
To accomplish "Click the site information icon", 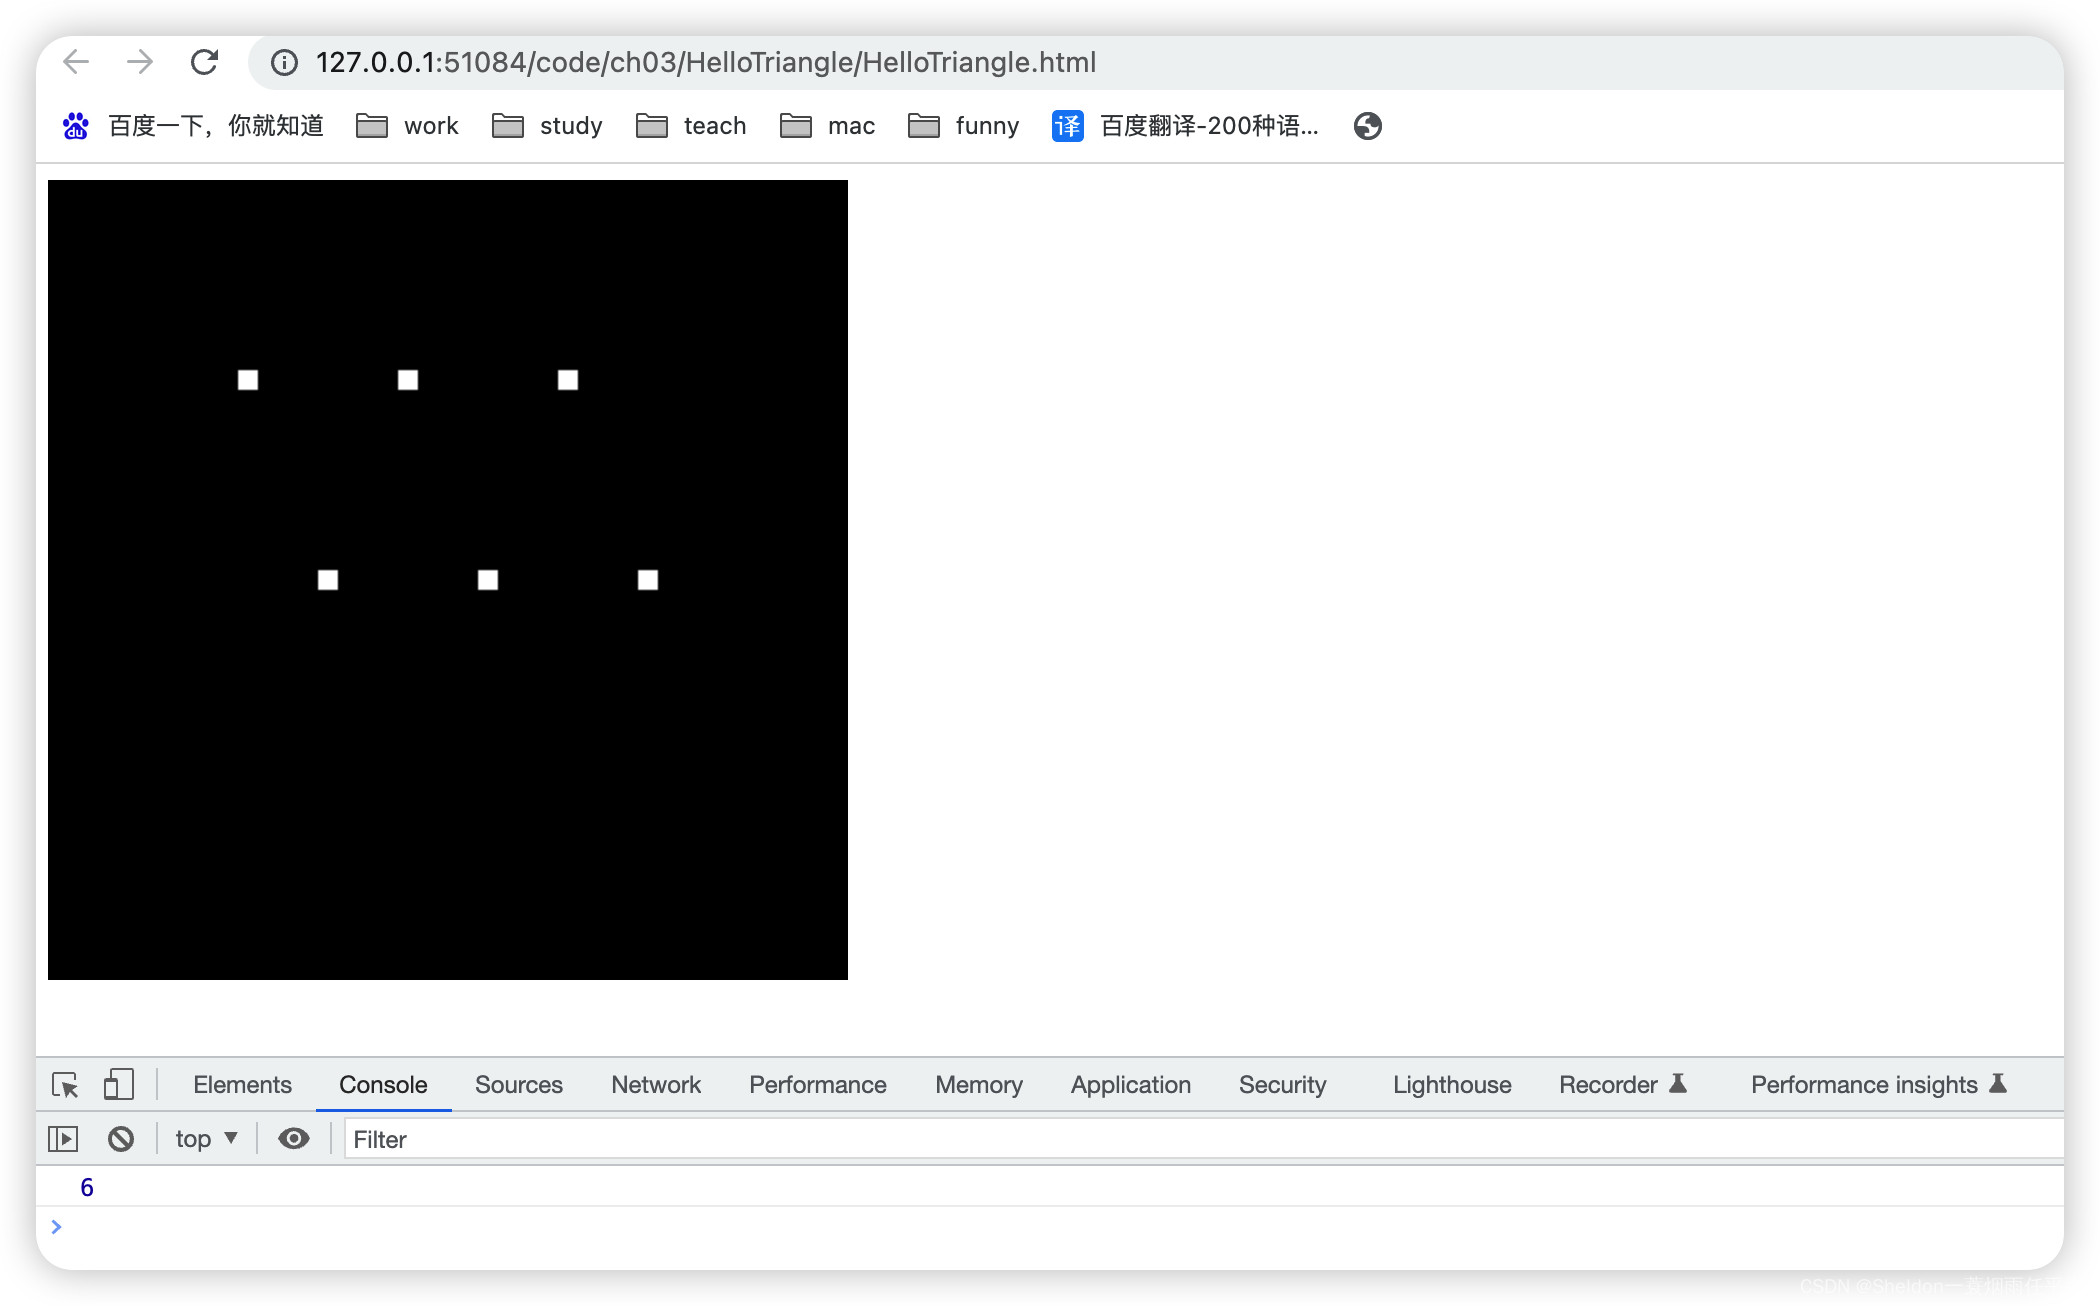I will 285,63.
